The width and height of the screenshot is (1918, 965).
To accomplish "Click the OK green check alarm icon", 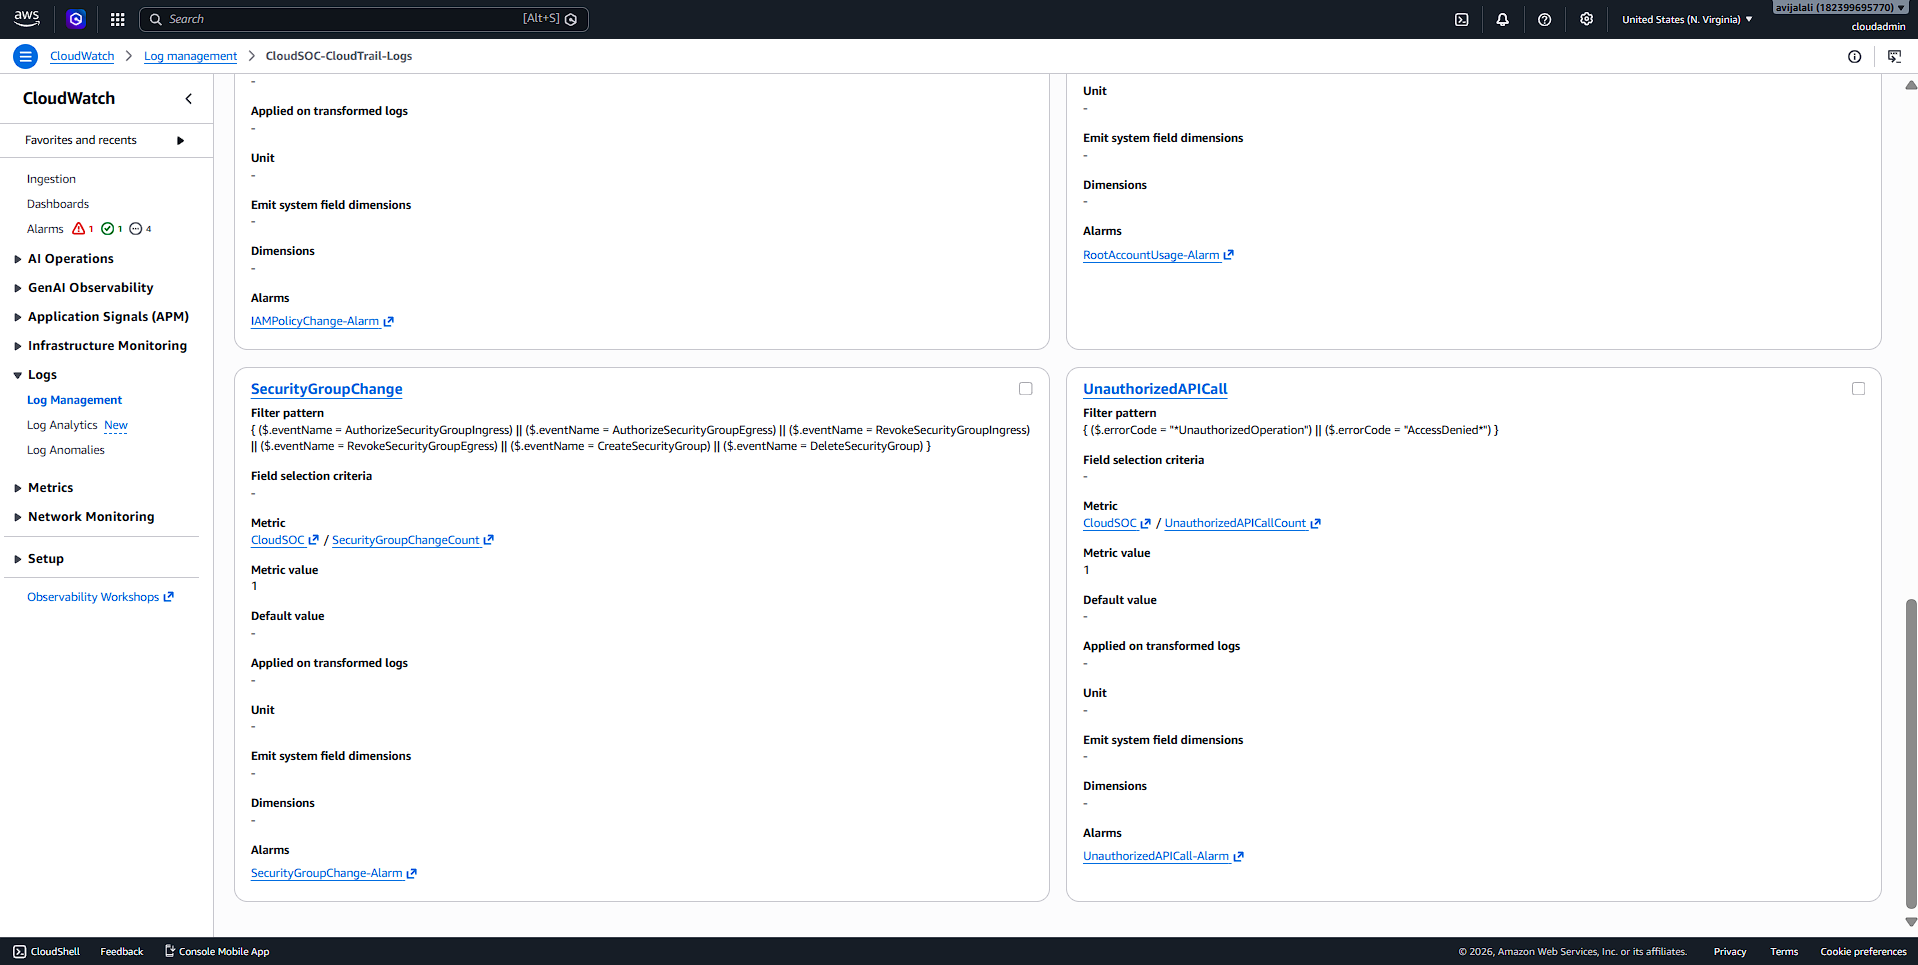I will click(x=107, y=229).
